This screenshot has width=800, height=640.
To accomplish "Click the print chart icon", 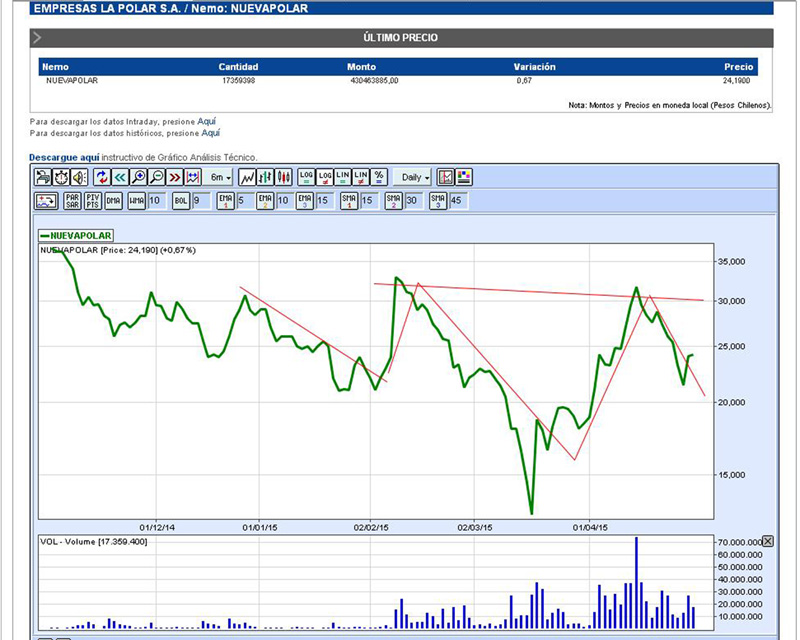I will pos(43,177).
